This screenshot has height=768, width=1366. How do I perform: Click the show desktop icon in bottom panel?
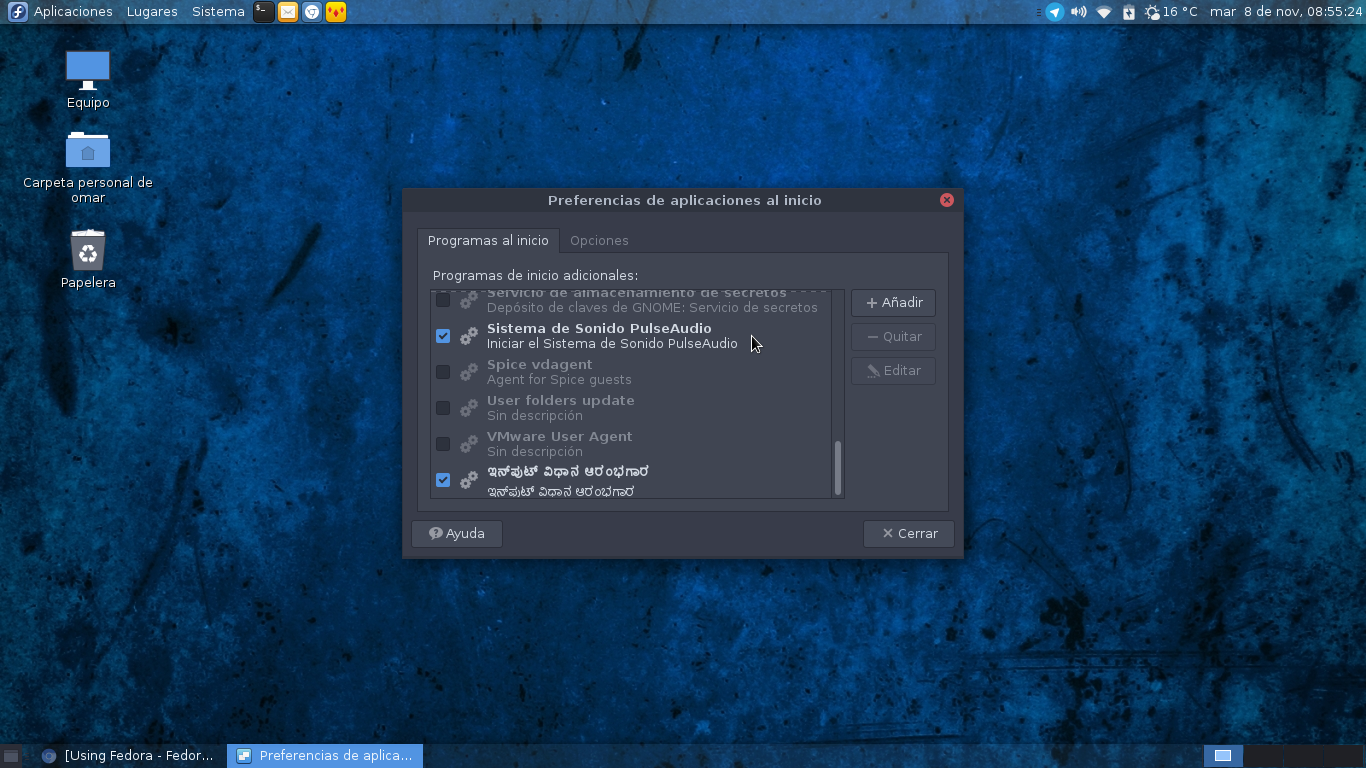pos(11,756)
